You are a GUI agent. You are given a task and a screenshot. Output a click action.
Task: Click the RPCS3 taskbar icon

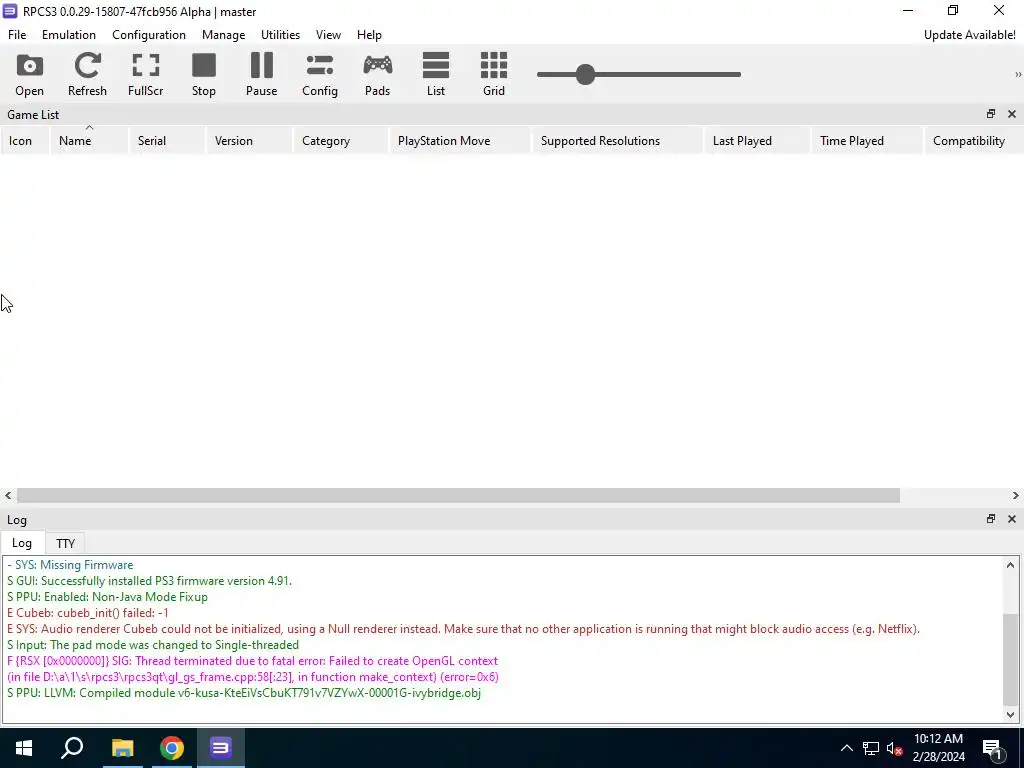221,748
